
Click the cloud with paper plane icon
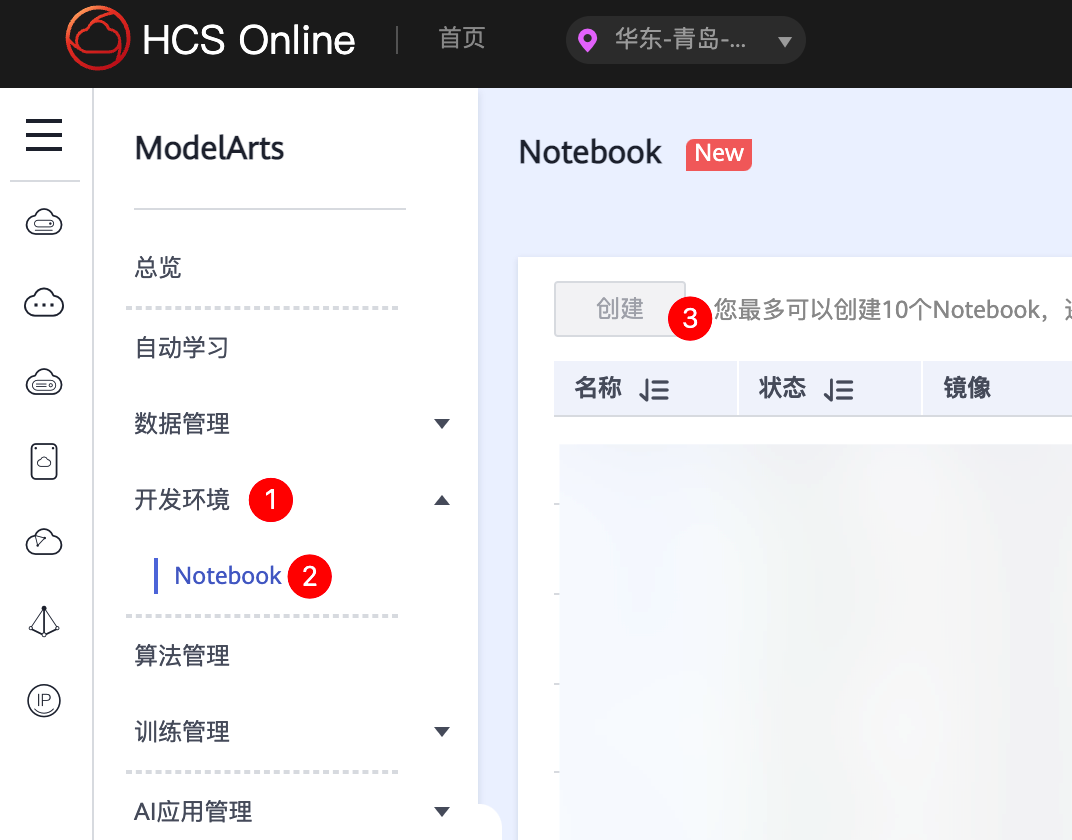(44, 541)
